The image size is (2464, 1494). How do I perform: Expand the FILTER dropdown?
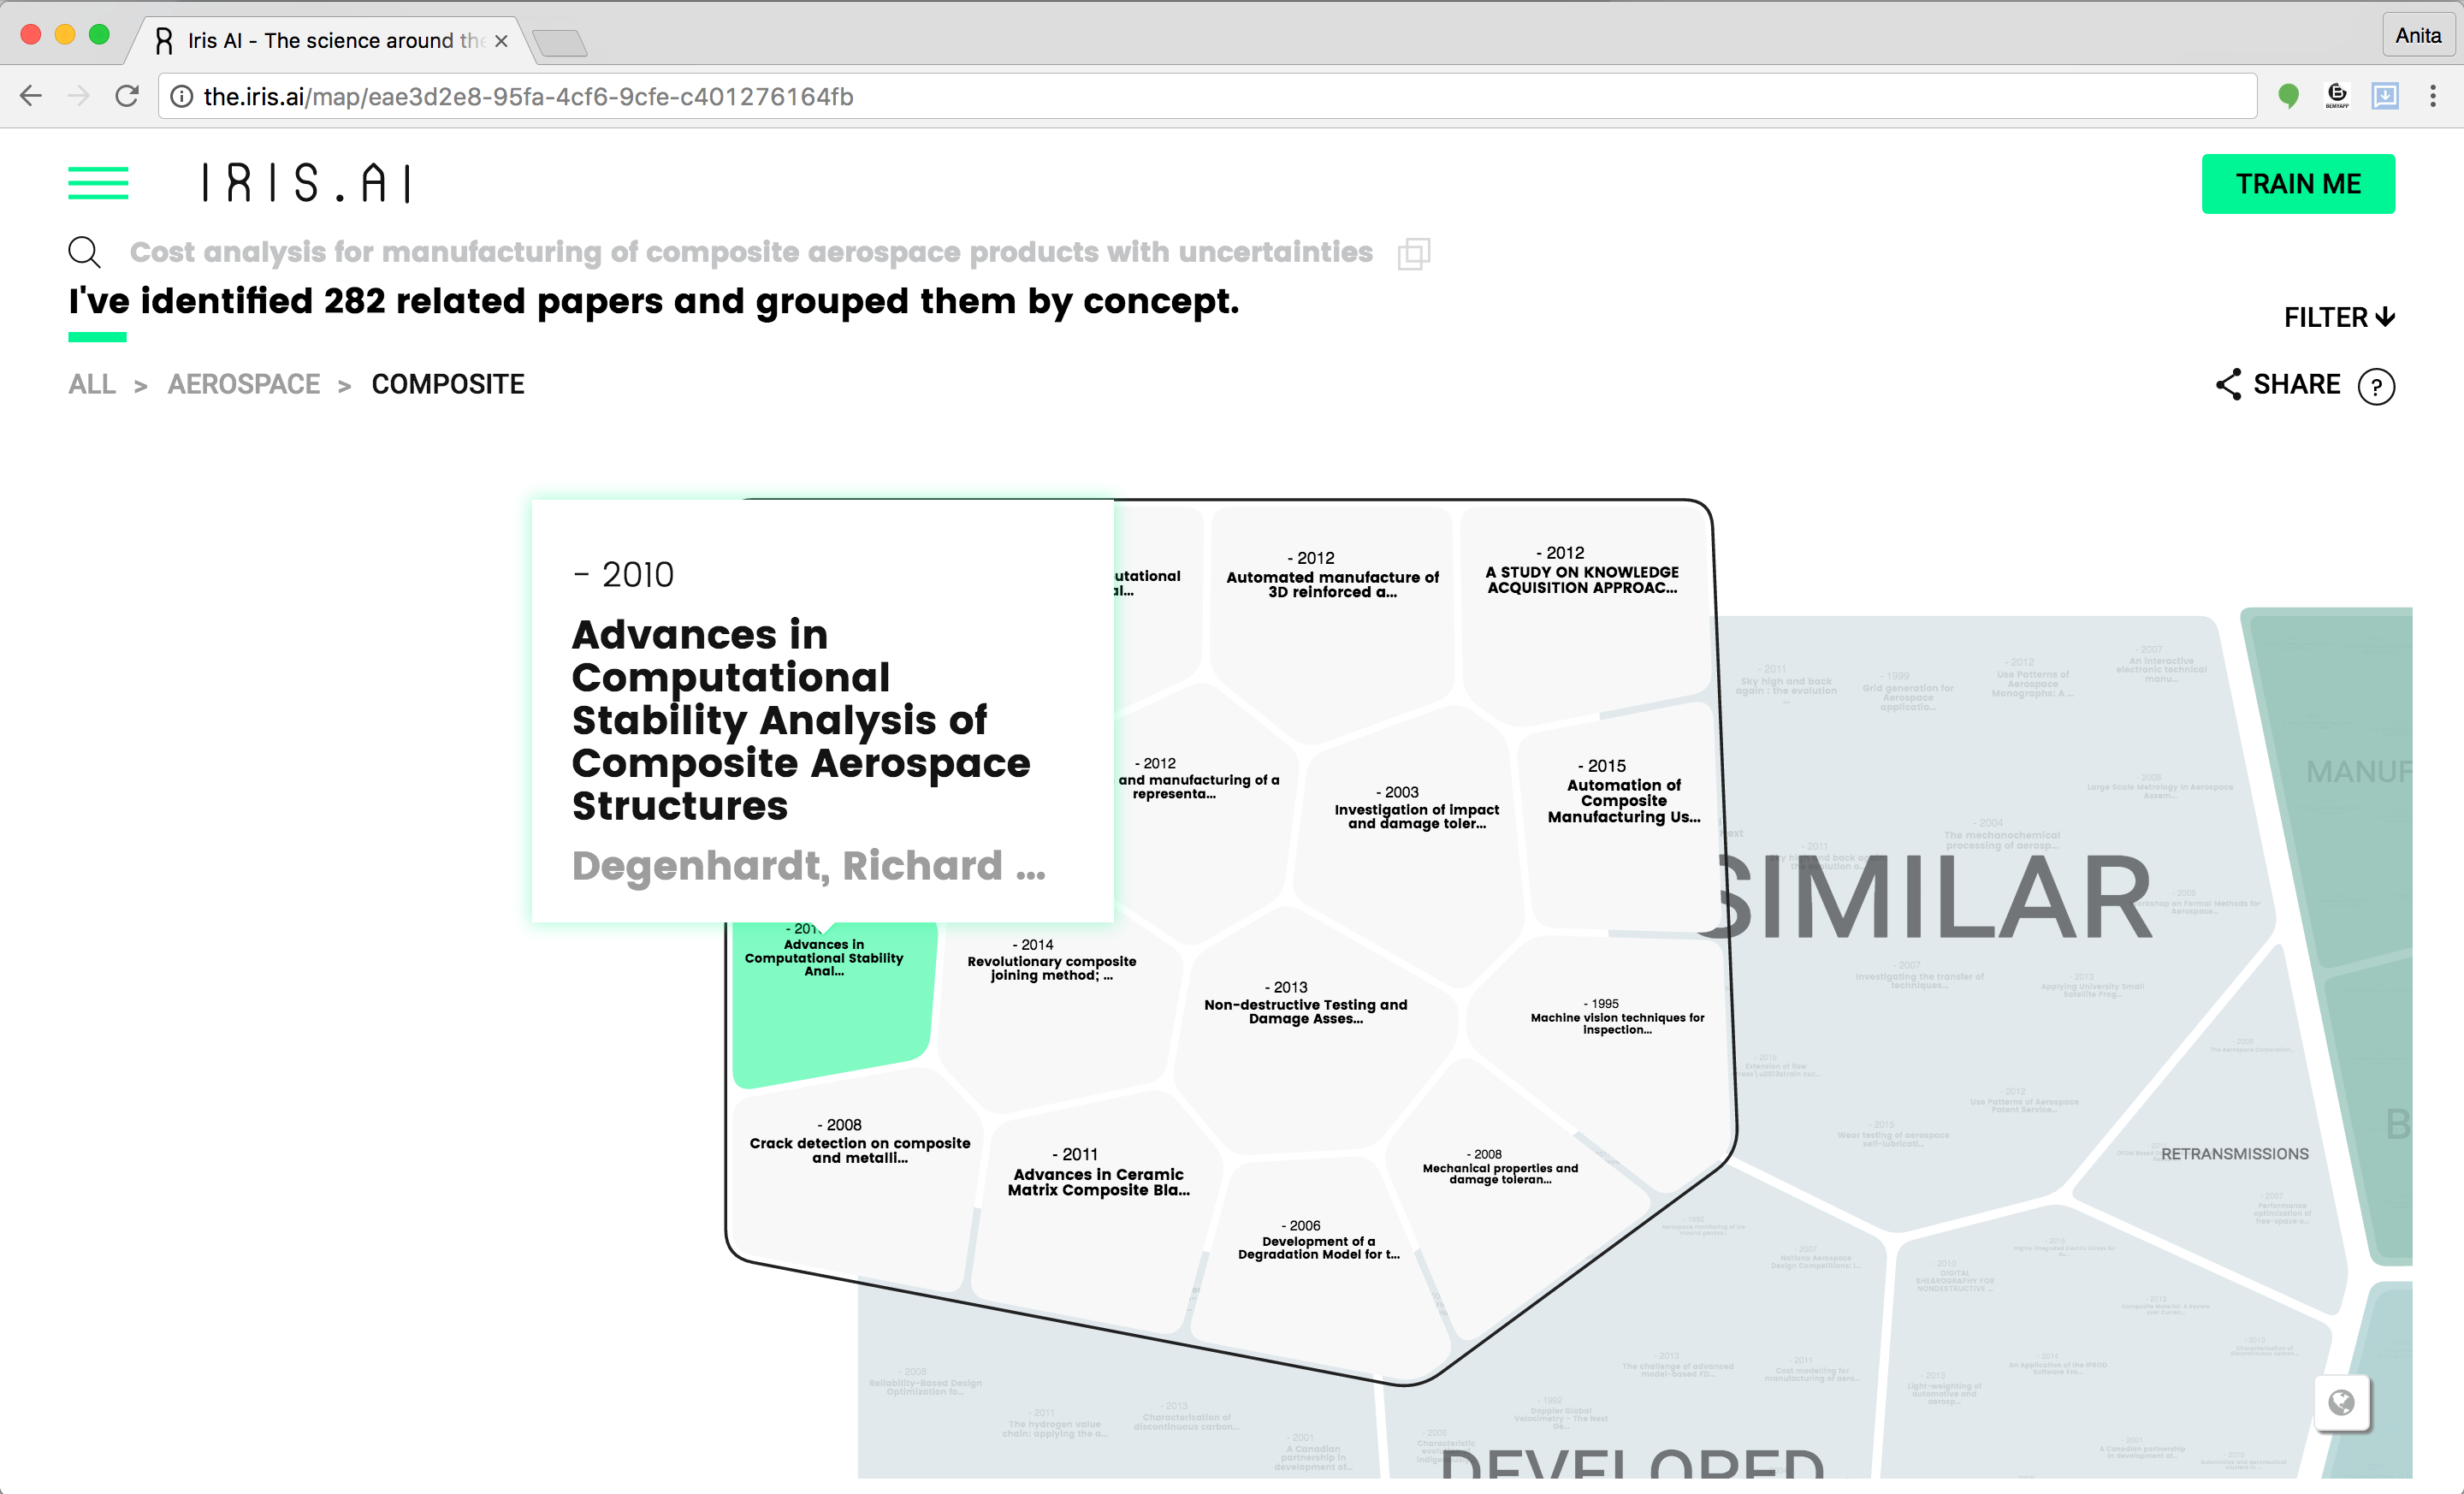click(x=2338, y=317)
